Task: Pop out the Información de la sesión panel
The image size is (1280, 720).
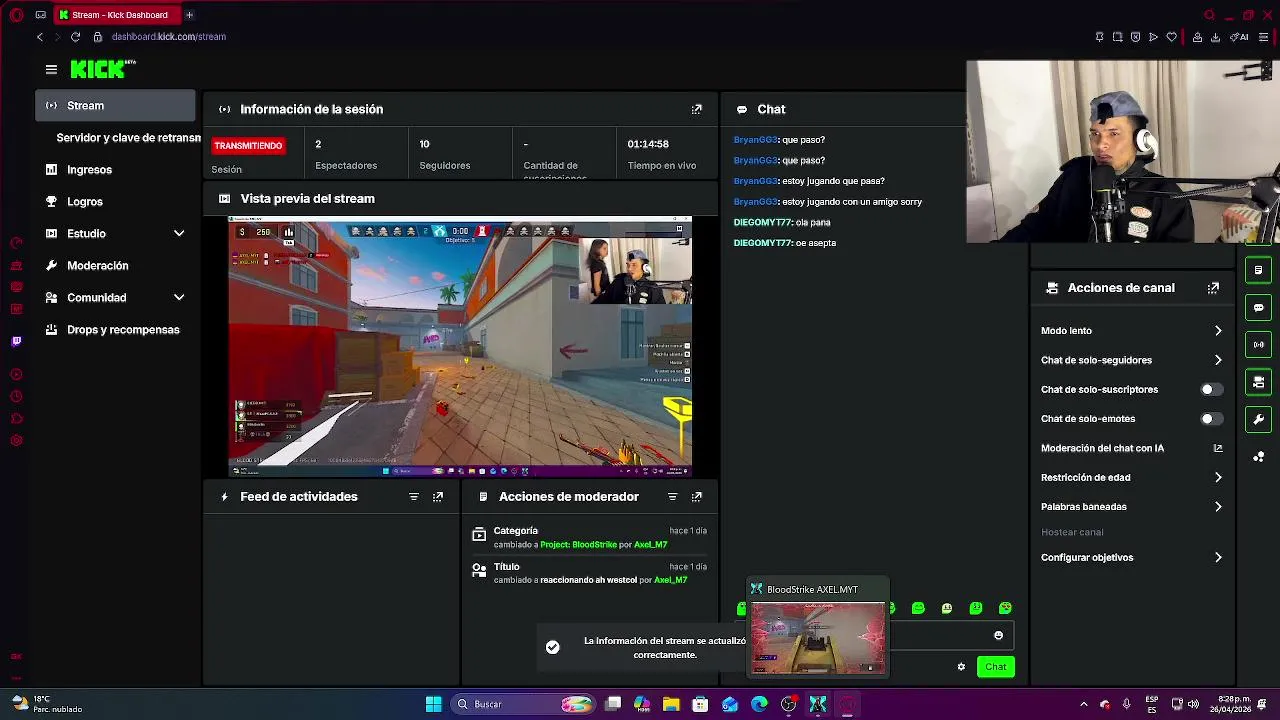Action: 697,109
